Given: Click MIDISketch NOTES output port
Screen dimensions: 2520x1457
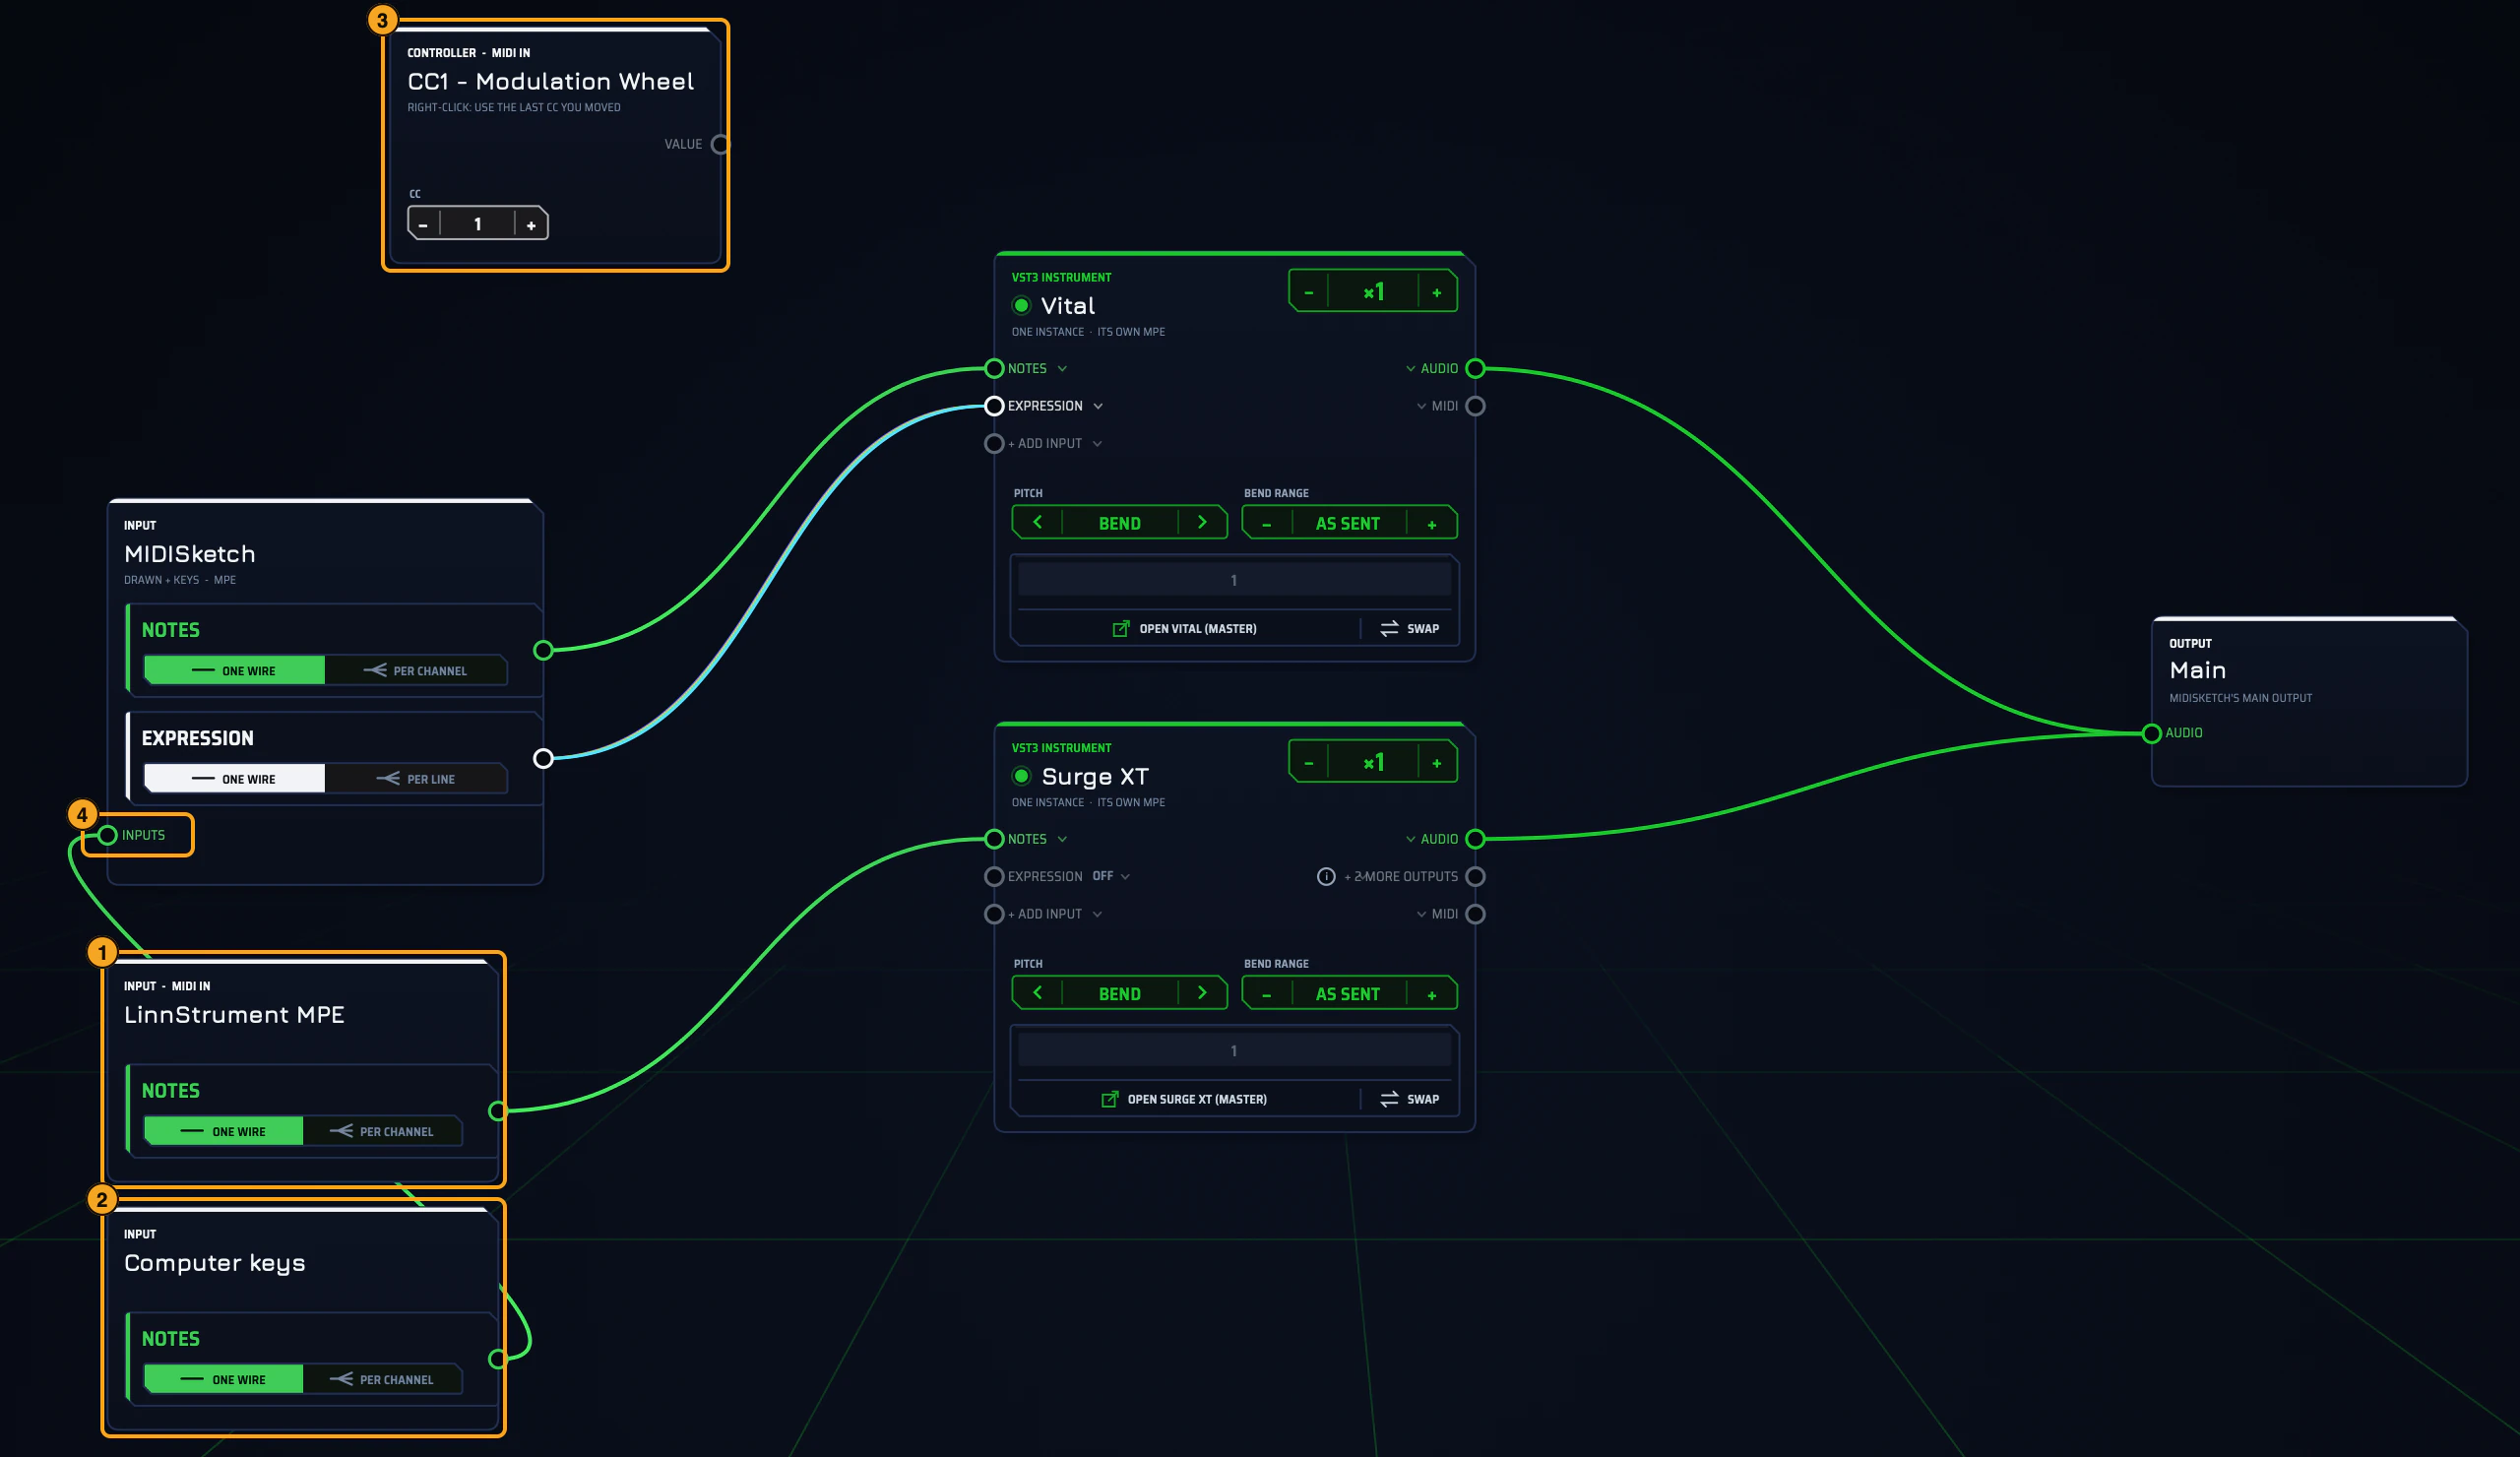Looking at the screenshot, I should point(543,650).
